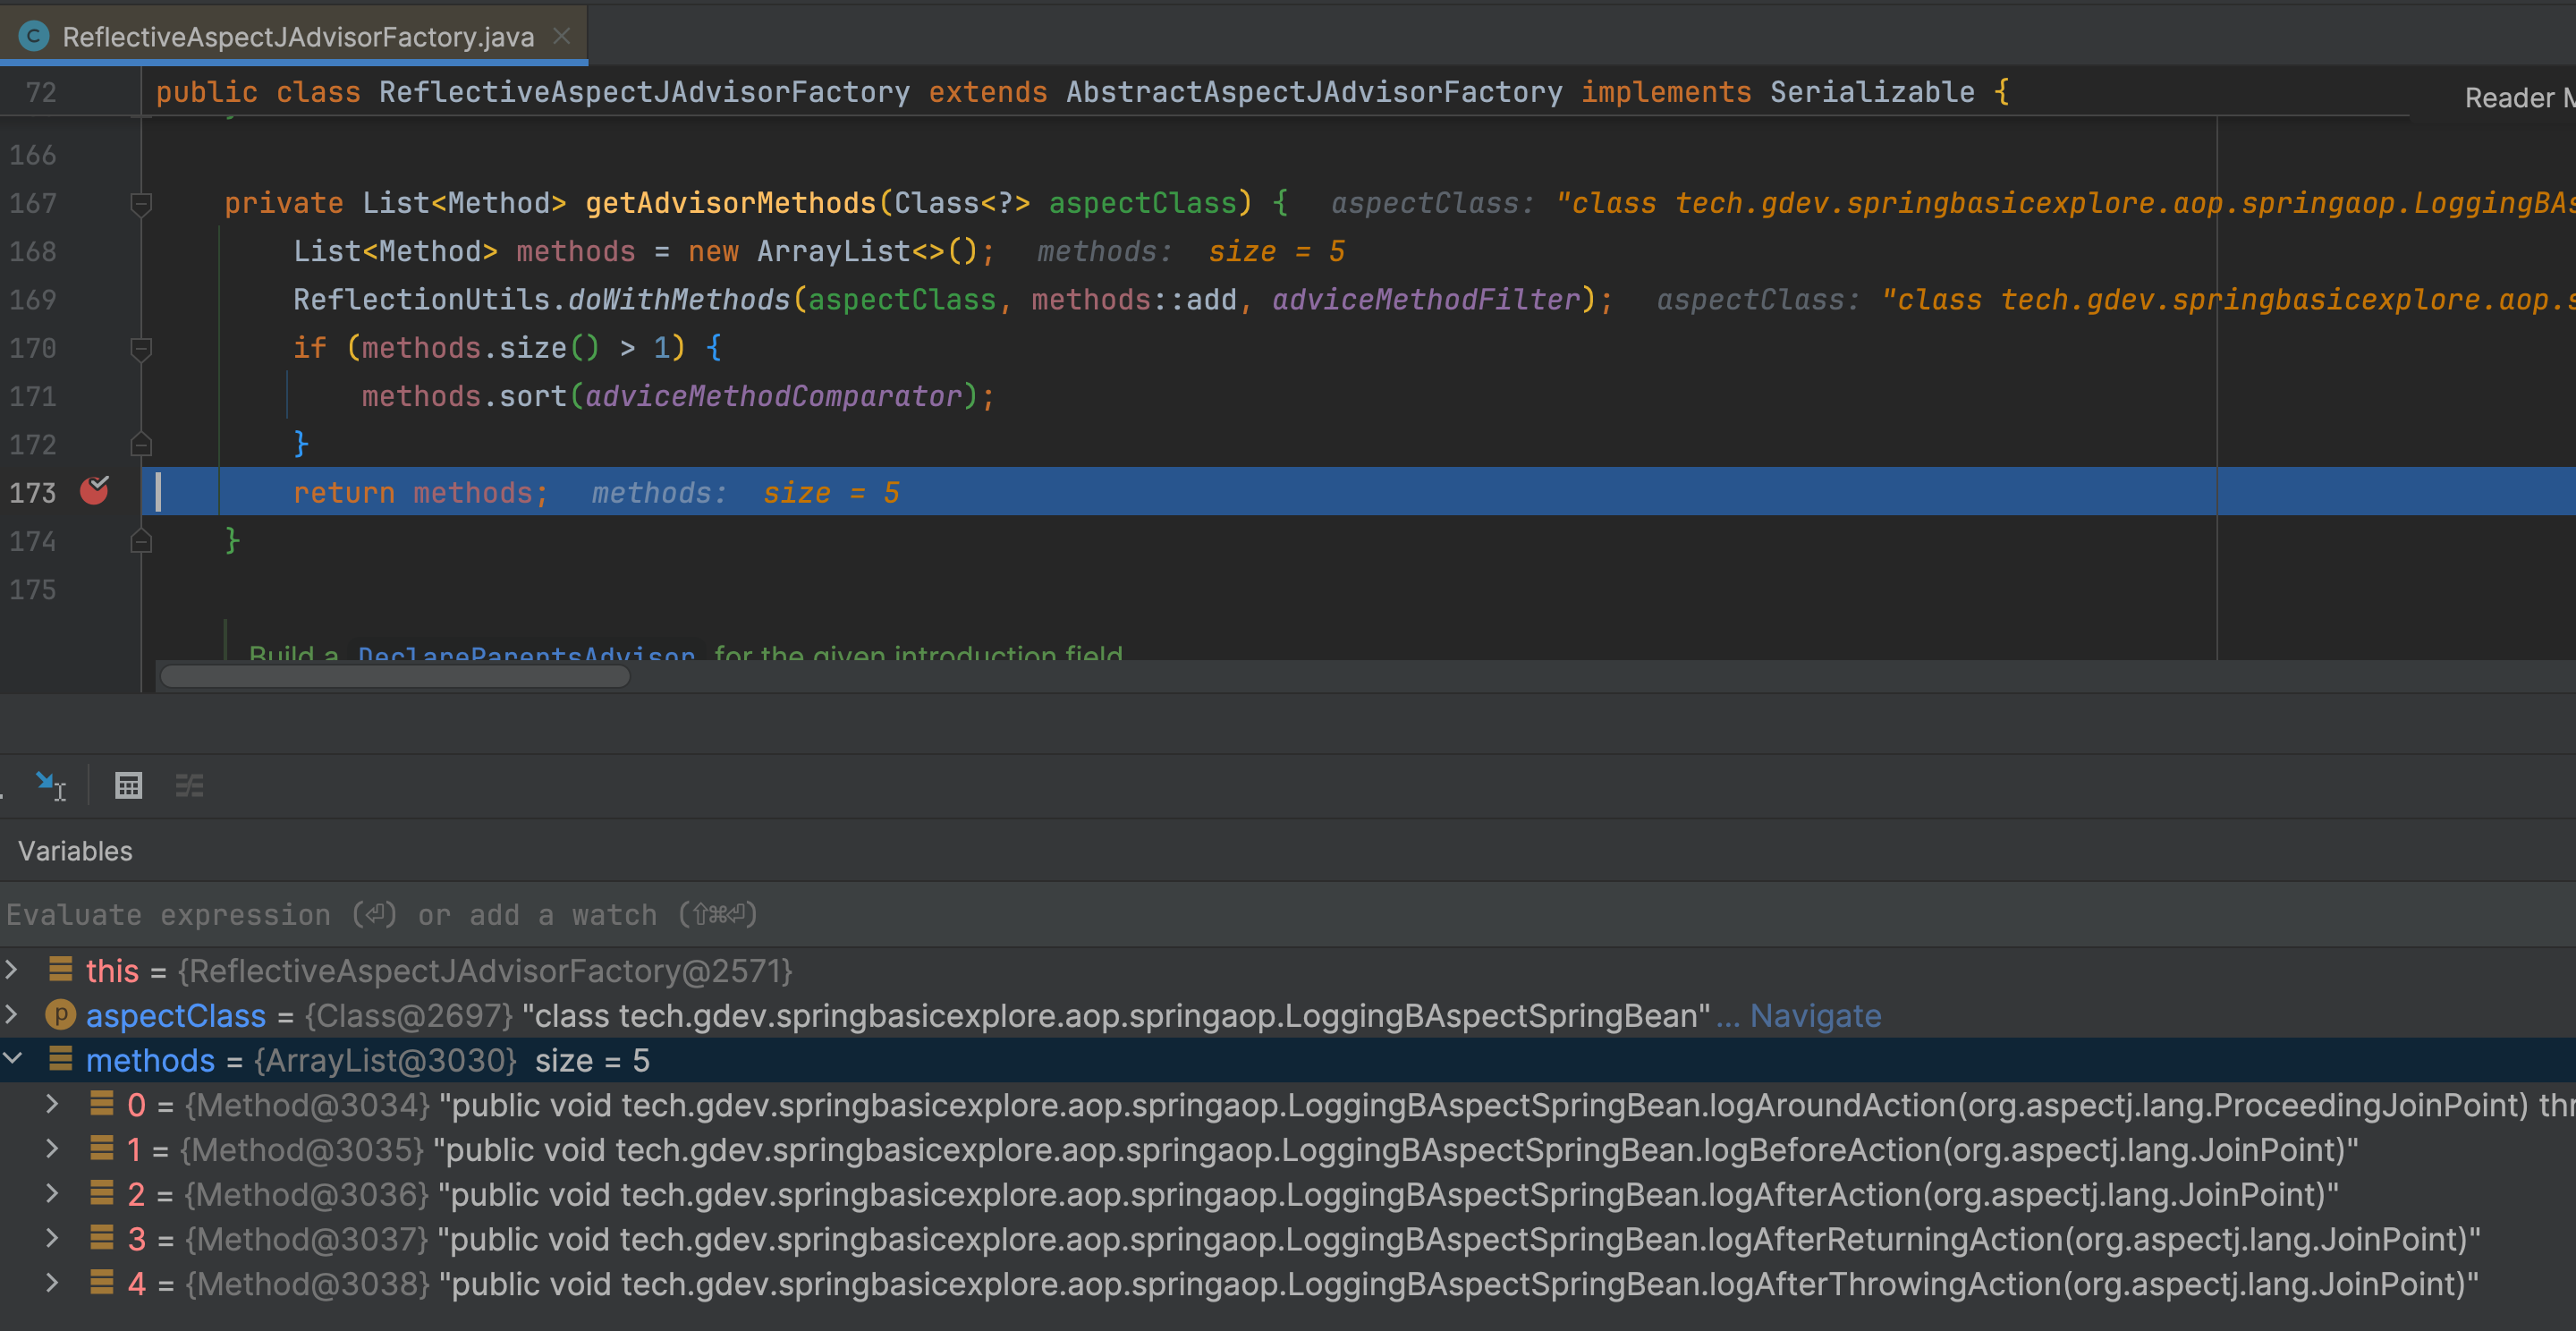
Task: Select the Method@3038 logAfterThrowingAction entry
Action: 1288,1284
